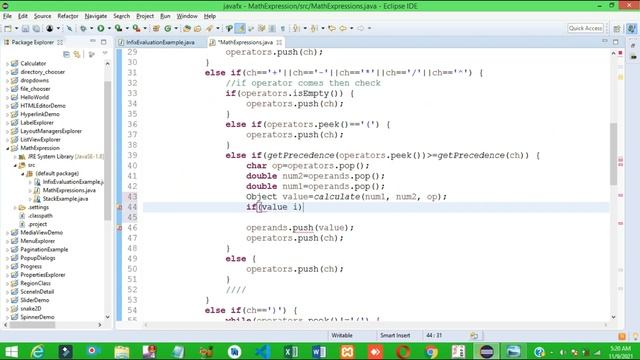Collapse the (default package) node
This screenshot has height=360, width=640.
point(23,173)
